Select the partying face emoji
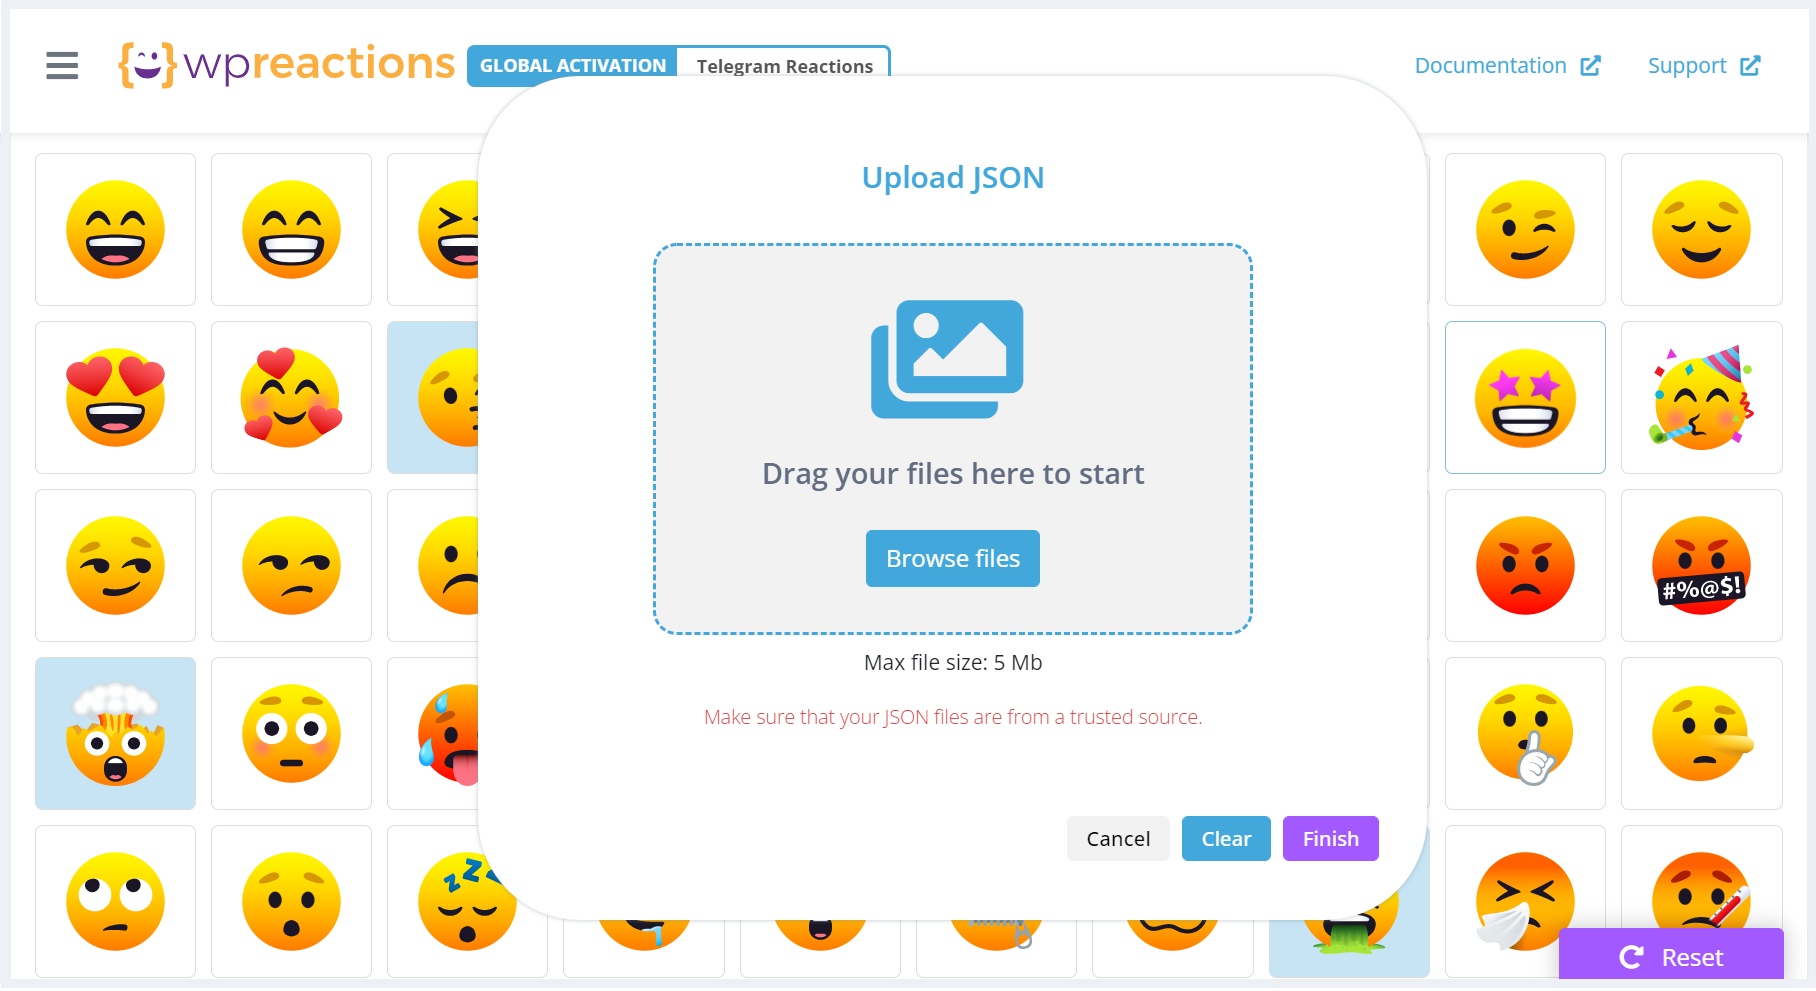Screen dimensions: 1816x991 (1701, 397)
